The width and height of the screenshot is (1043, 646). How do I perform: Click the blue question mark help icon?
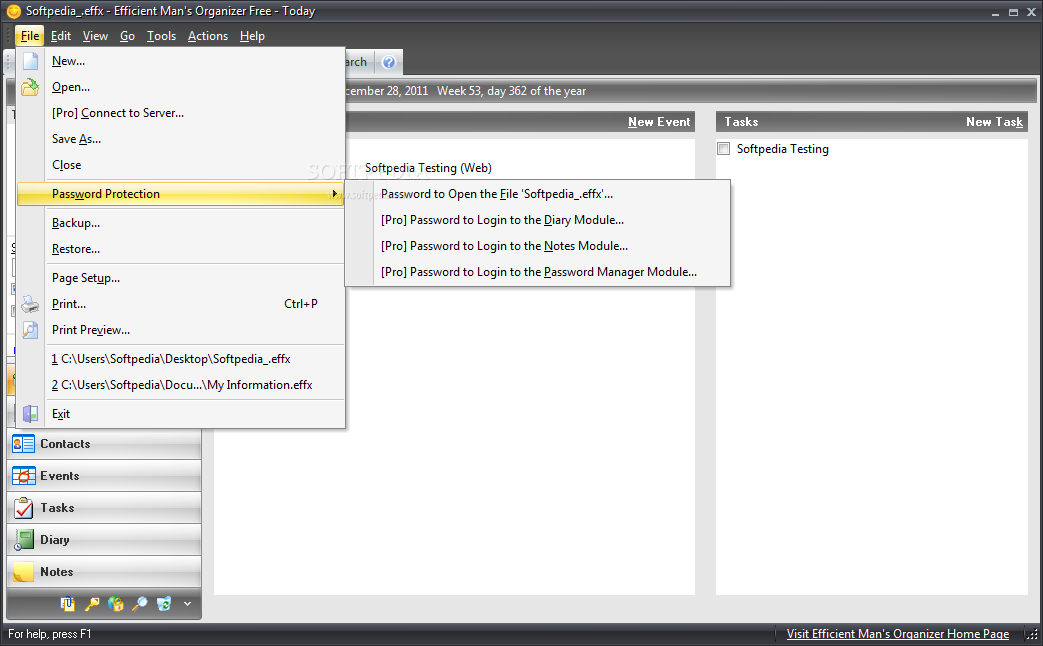click(389, 62)
